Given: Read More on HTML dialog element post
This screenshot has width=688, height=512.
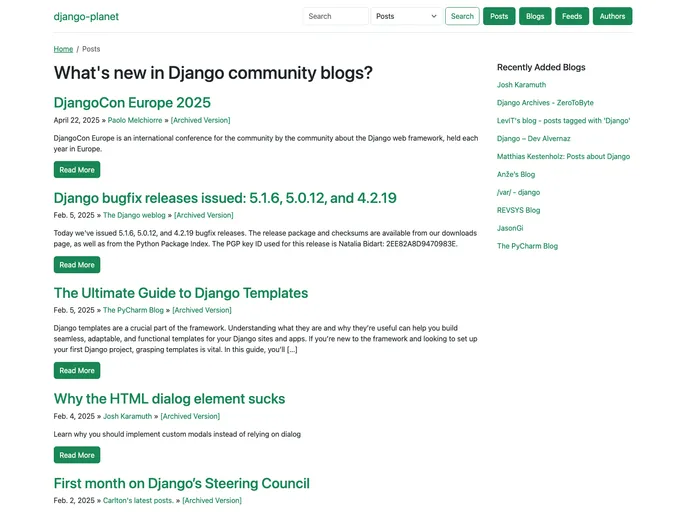Looking at the screenshot, I should 77,455.
